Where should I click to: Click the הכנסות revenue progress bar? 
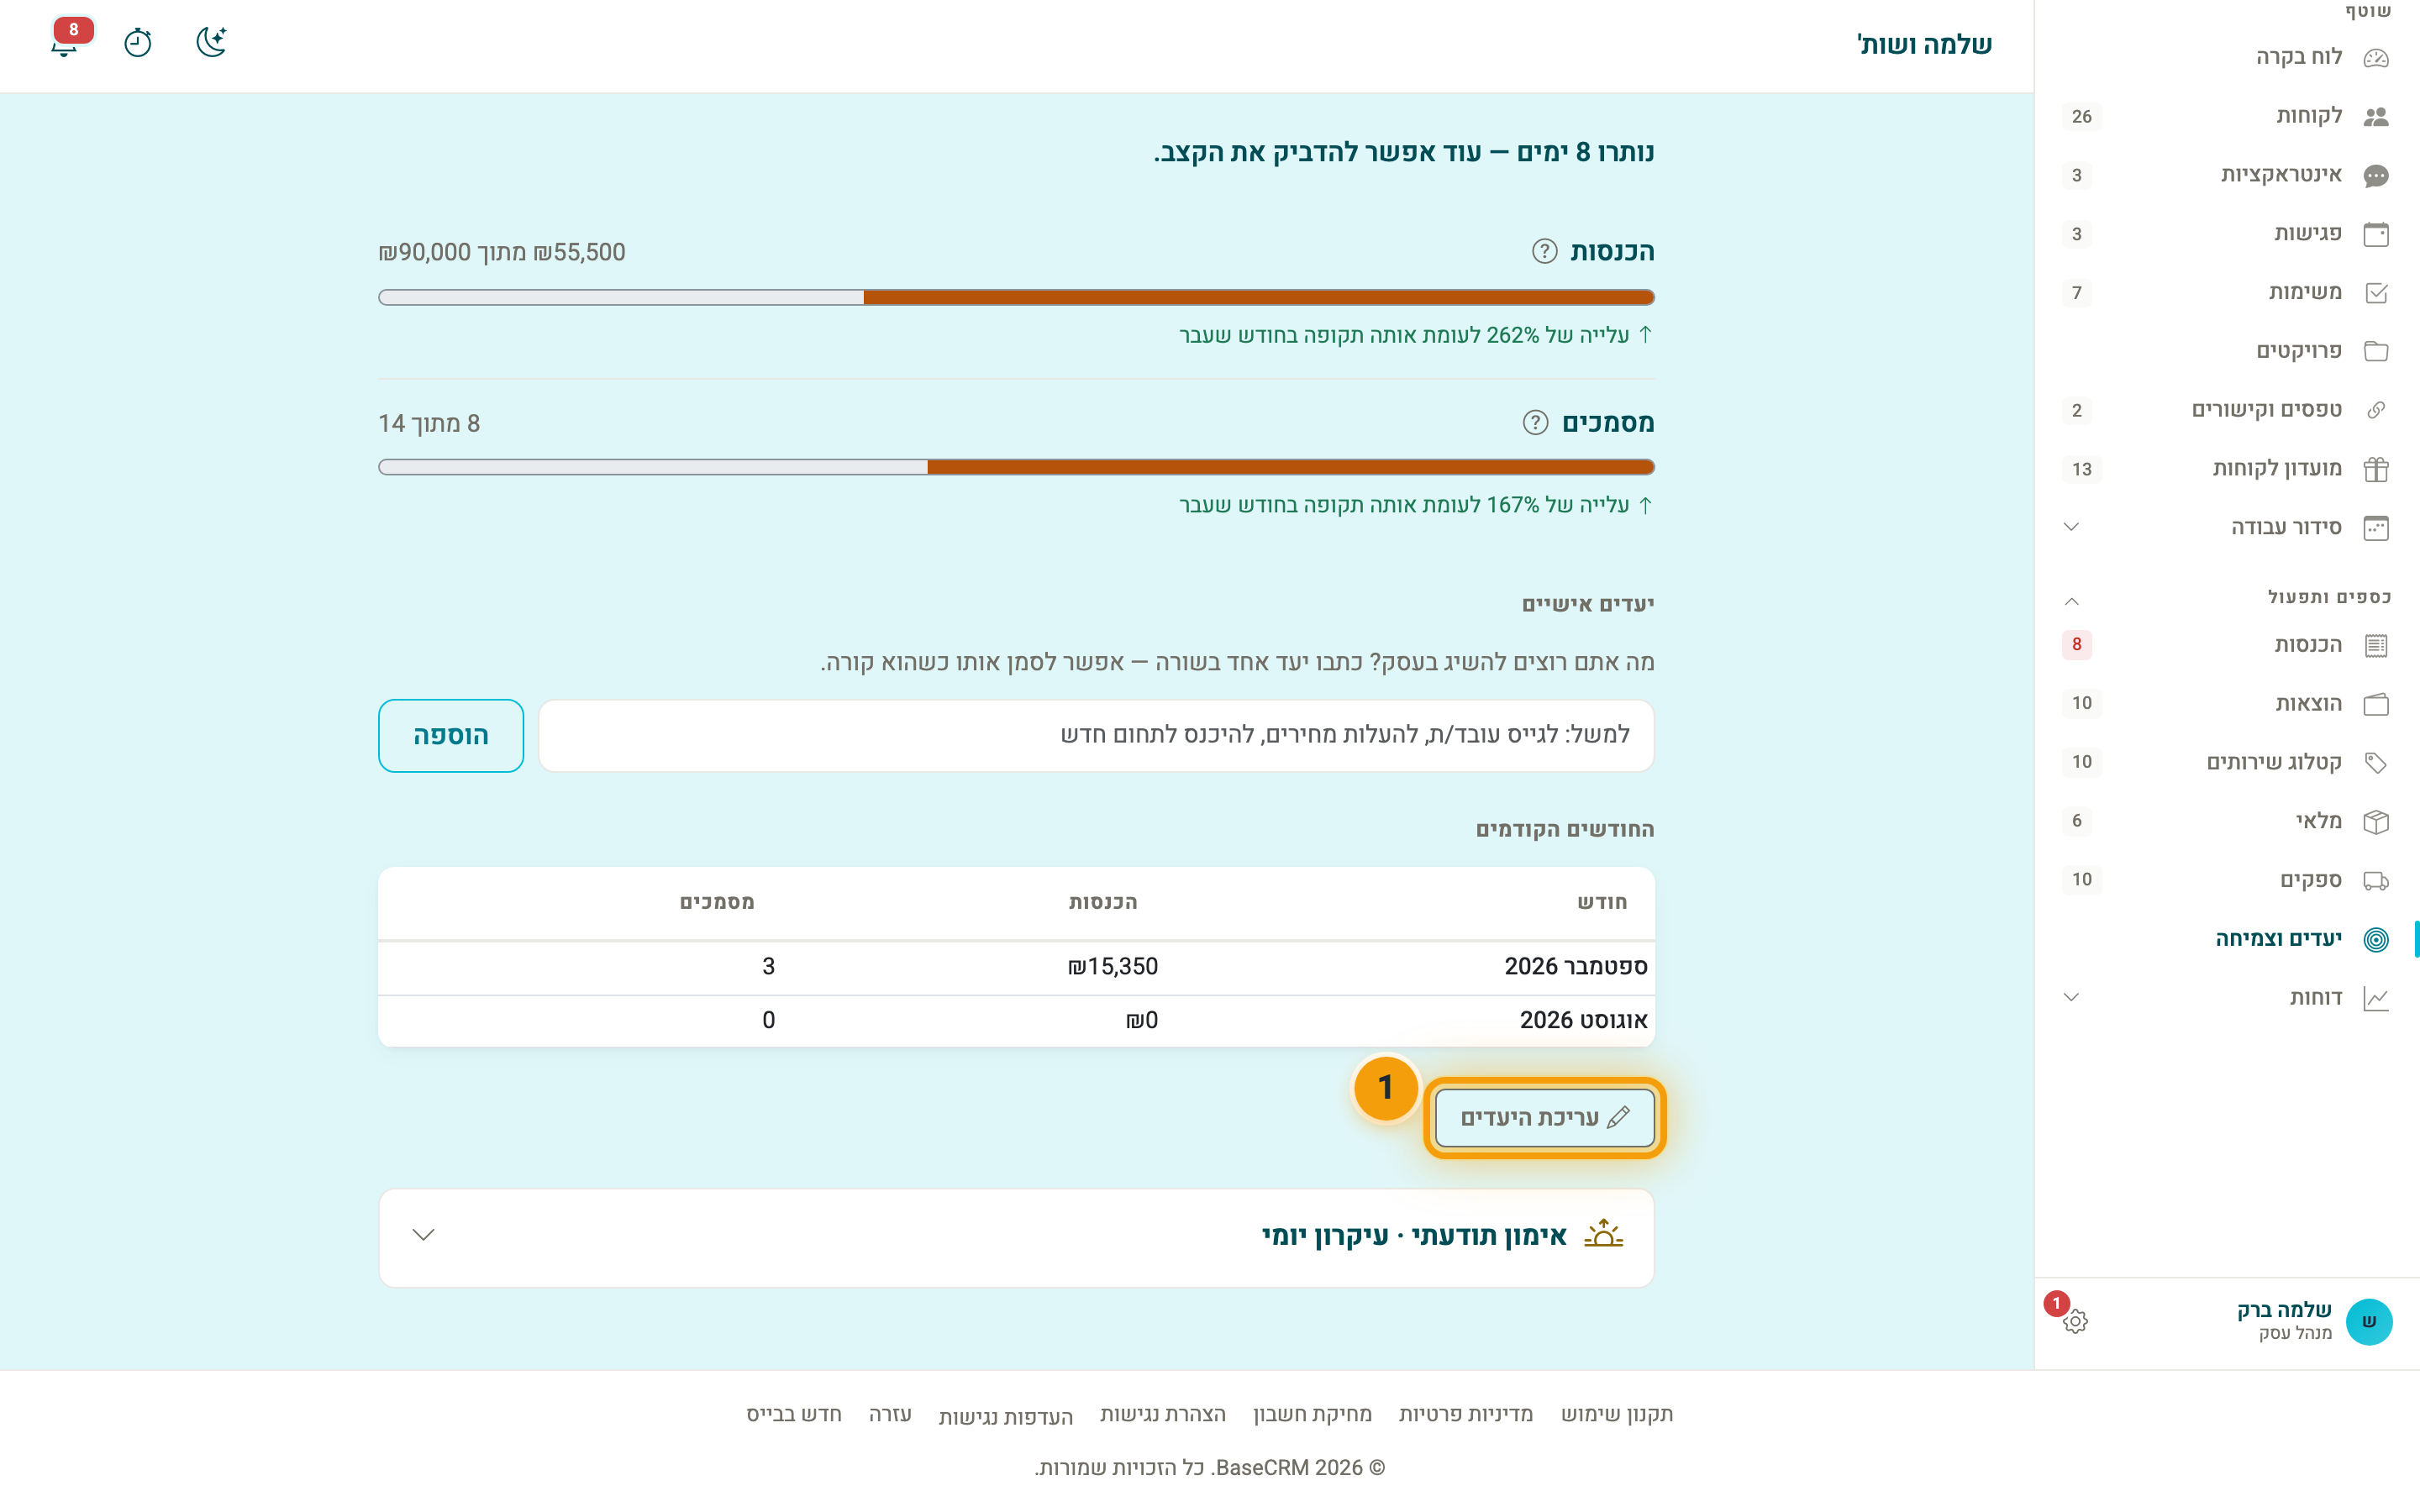point(1016,297)
